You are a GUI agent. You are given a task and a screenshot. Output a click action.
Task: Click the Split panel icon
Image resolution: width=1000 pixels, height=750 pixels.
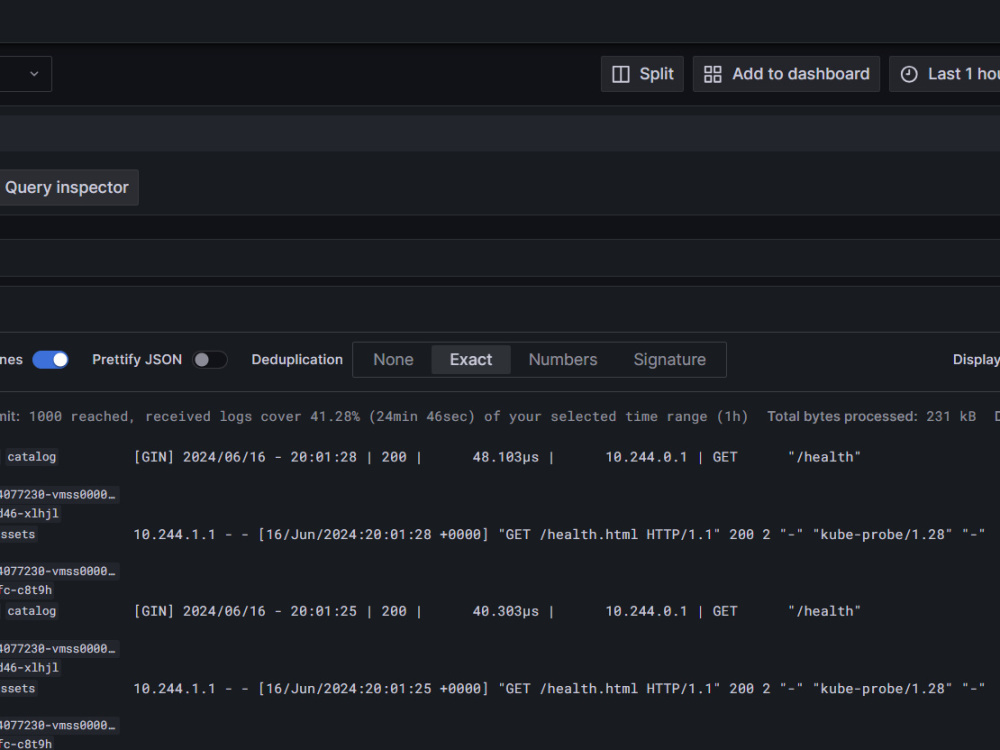(x=621, y=74)
